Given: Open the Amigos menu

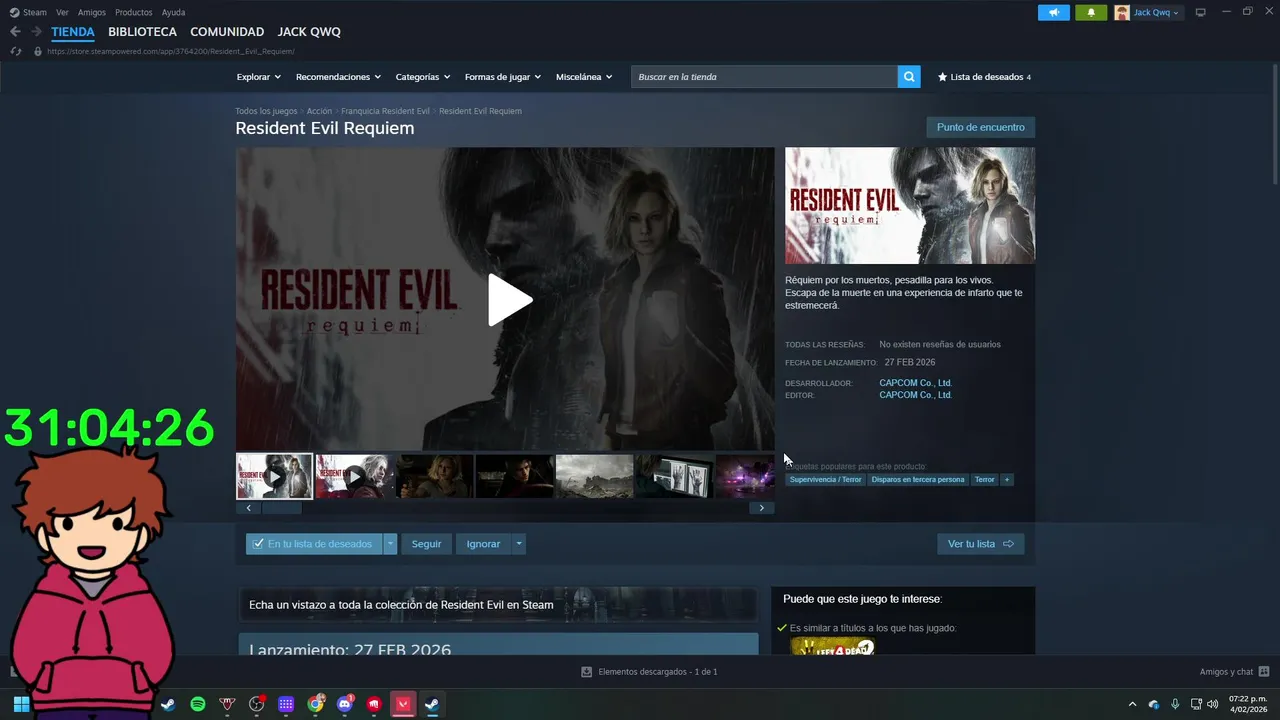Looking at the screenshot, I should pyautogui.click(x=92, y=12).
